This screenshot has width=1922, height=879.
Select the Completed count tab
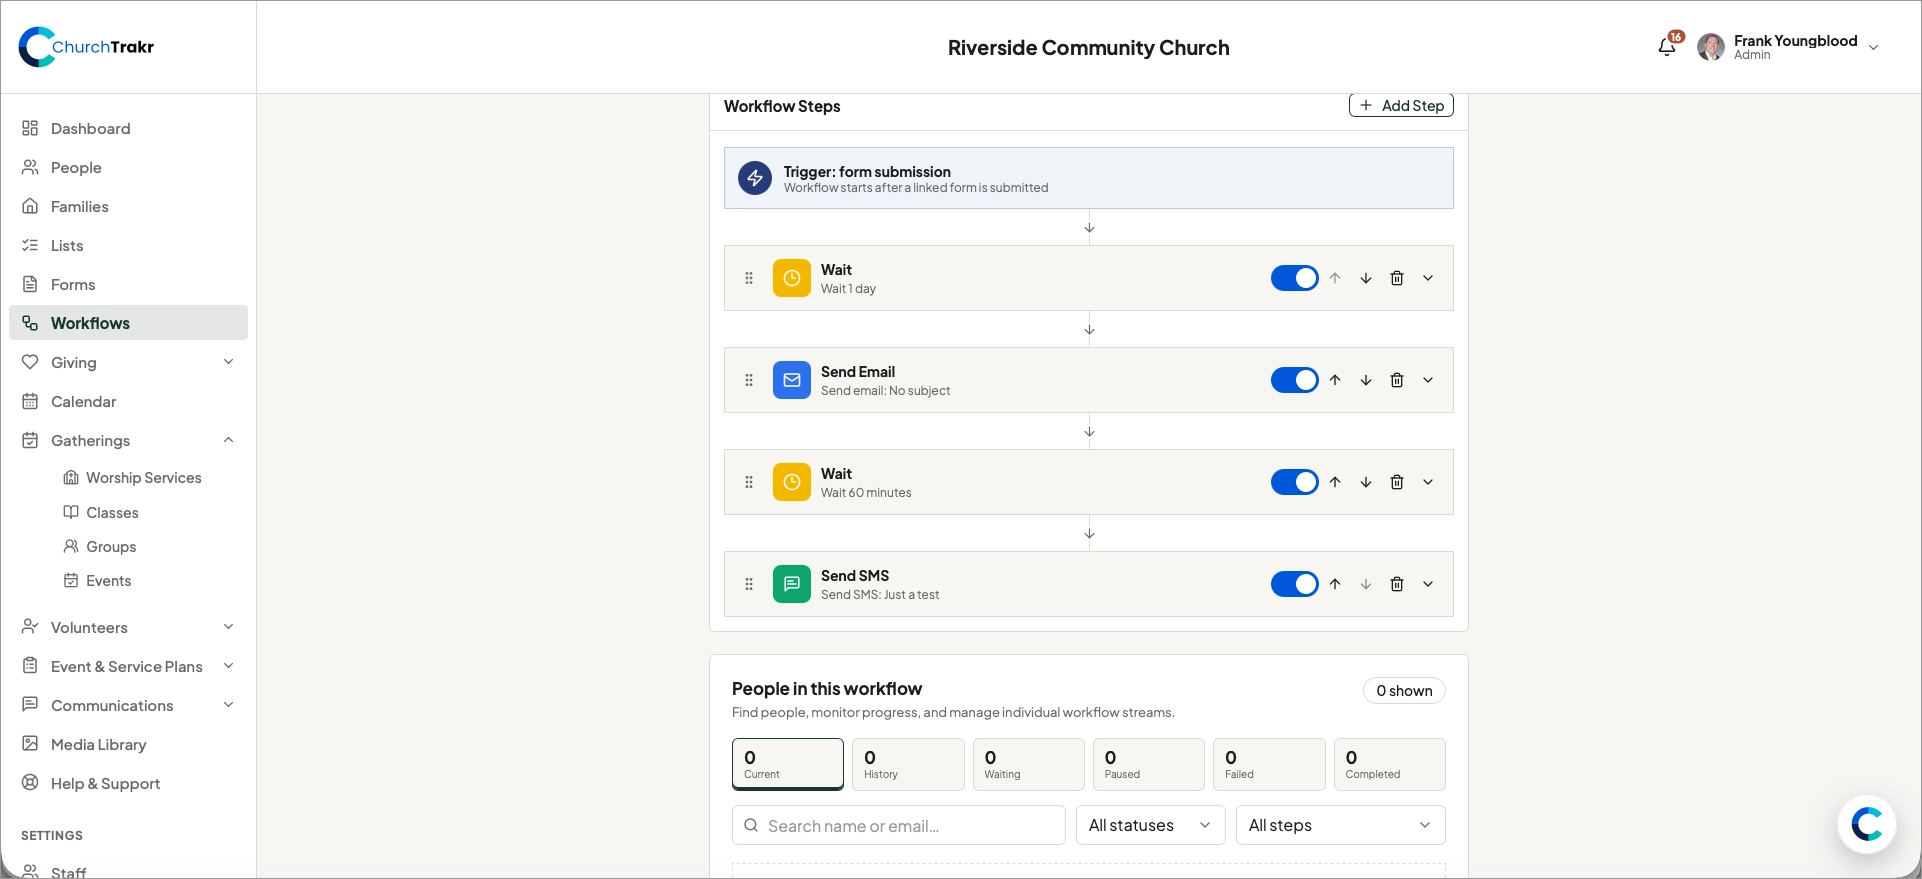click(1389, 764)
